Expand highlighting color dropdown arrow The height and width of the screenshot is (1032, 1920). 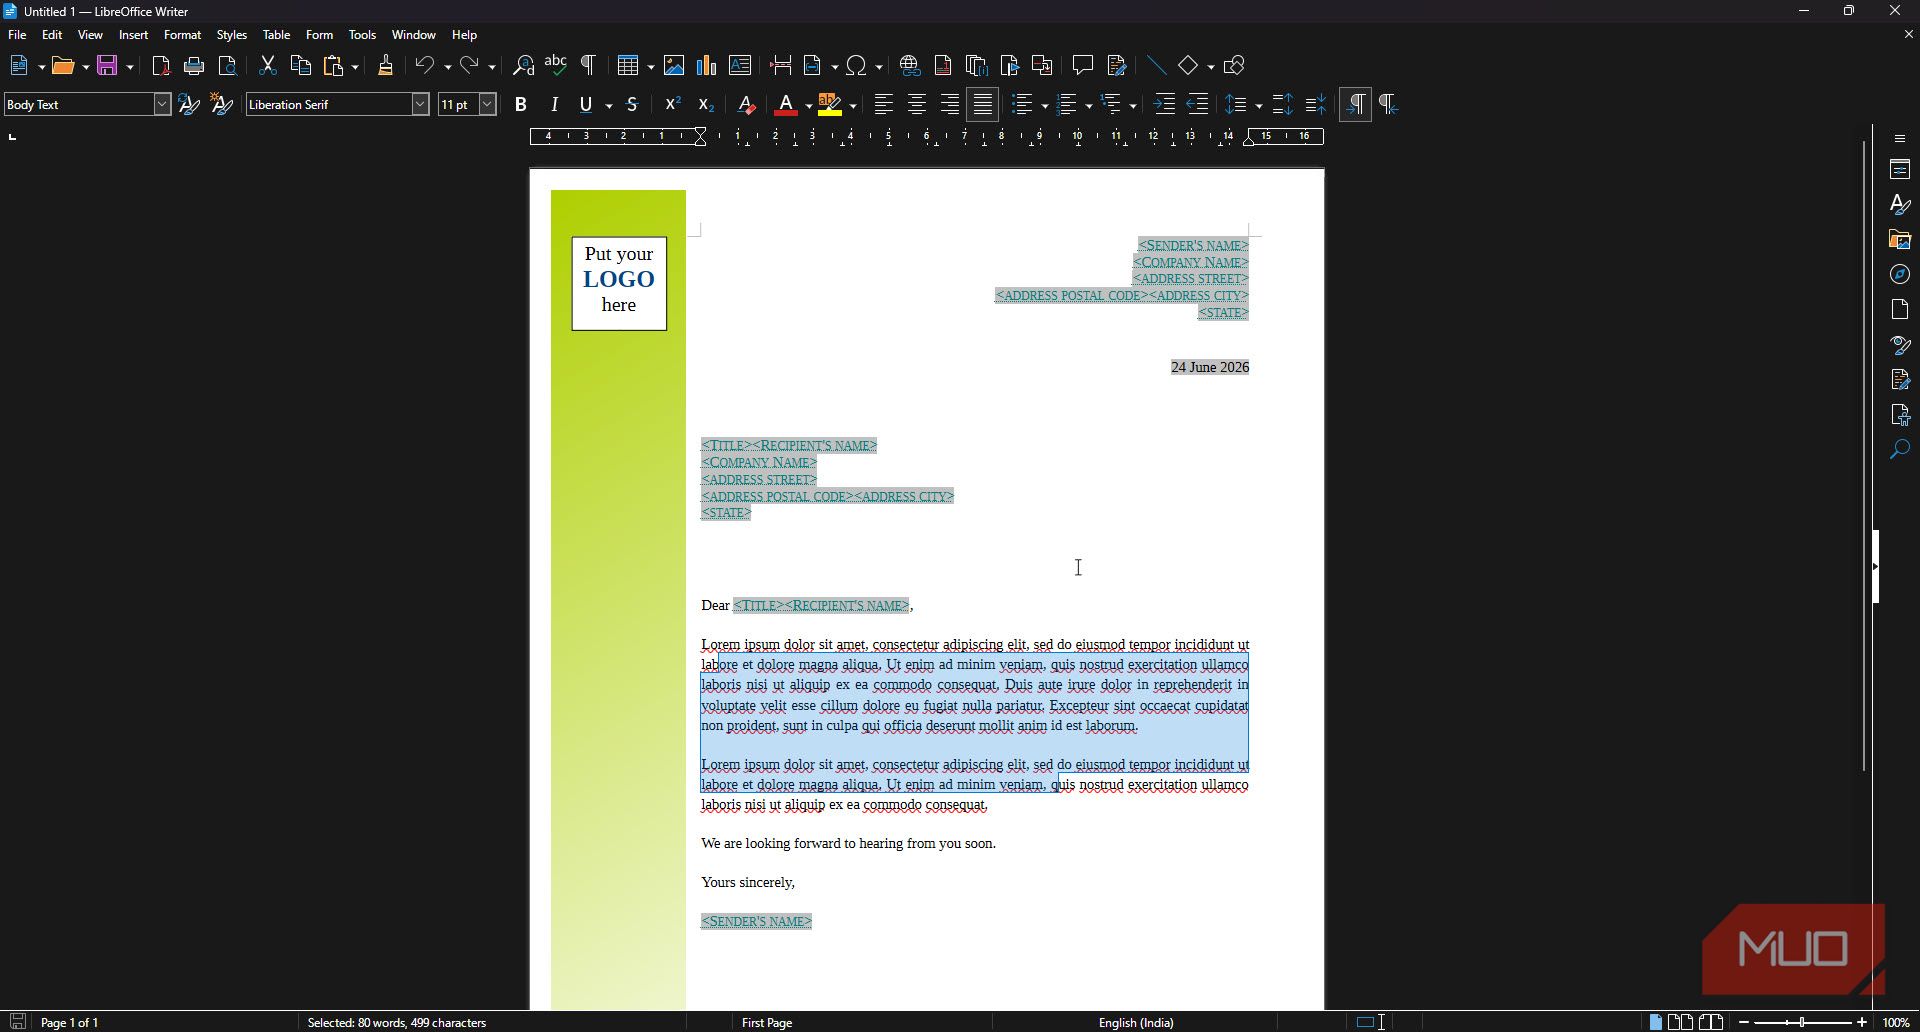[852, 106]
